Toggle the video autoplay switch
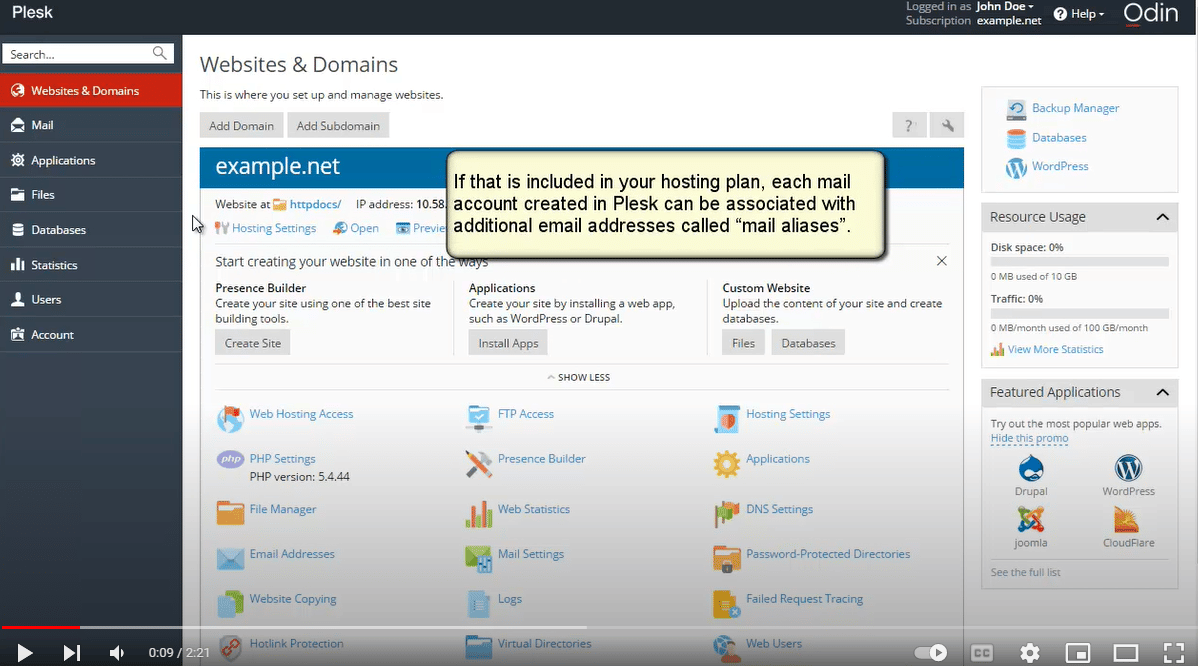This screenshot has height=666, width=1198. pos(931,652)
